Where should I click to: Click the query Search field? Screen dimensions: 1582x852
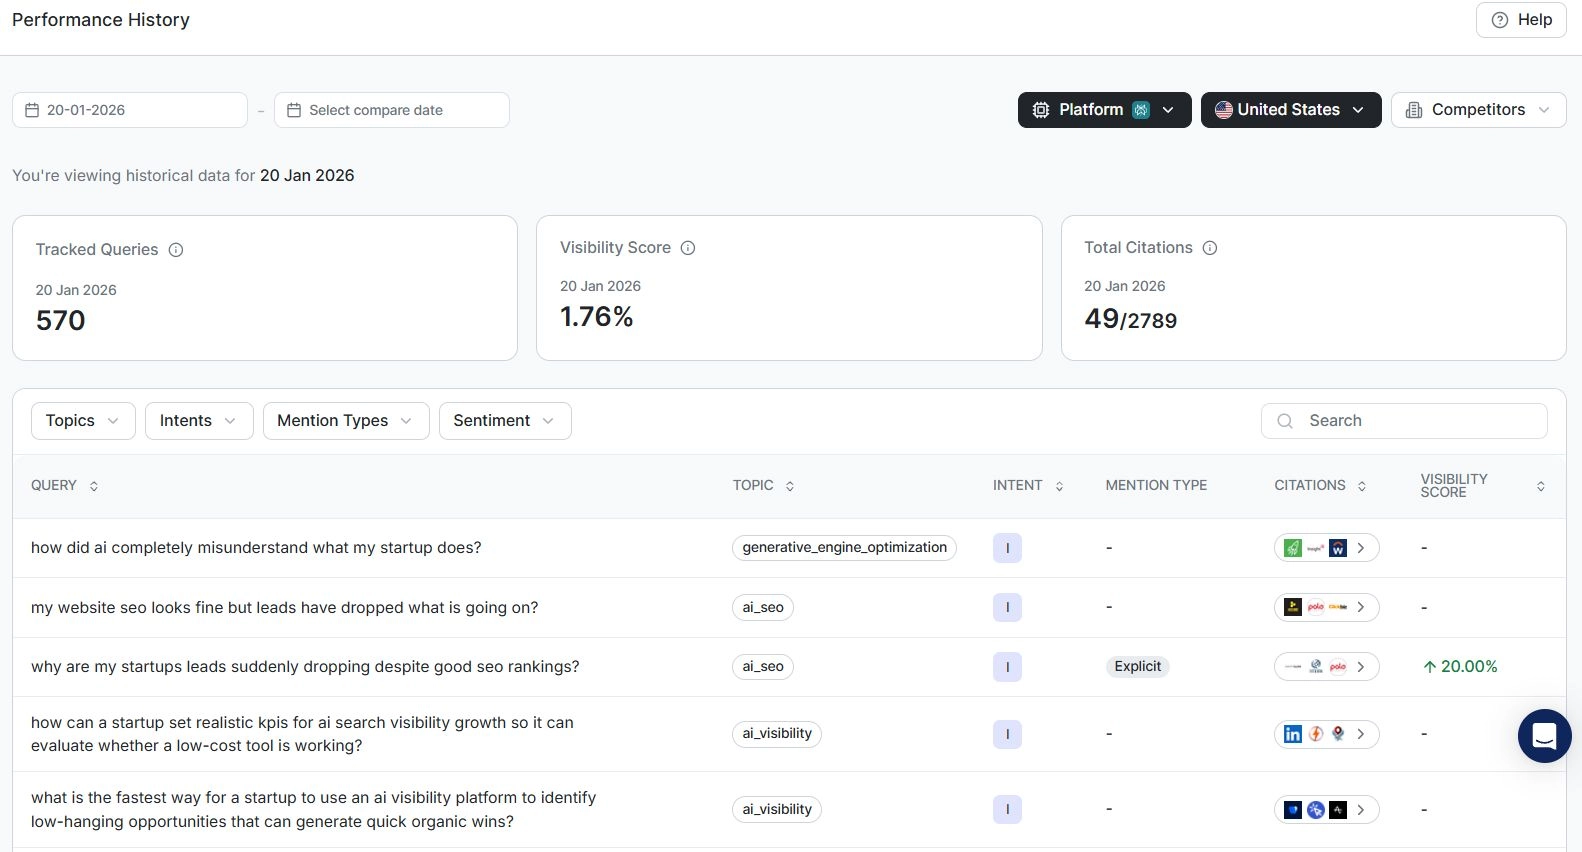(x=1404, y=421)
